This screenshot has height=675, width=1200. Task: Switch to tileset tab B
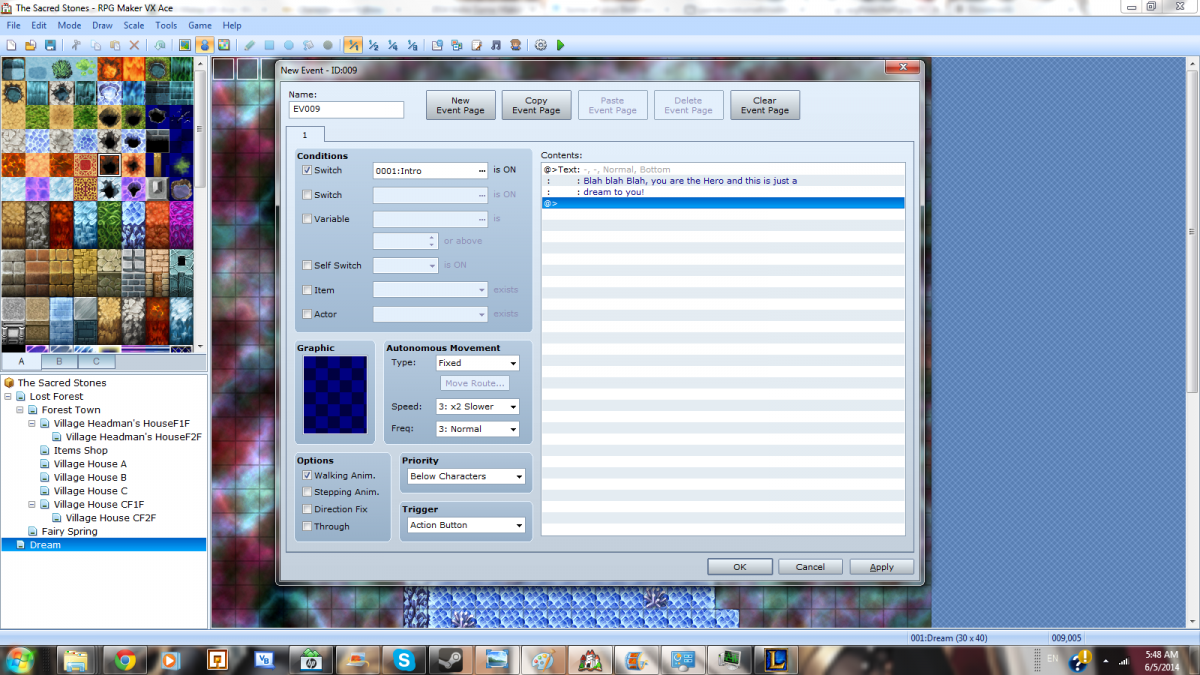click(59, 361)
